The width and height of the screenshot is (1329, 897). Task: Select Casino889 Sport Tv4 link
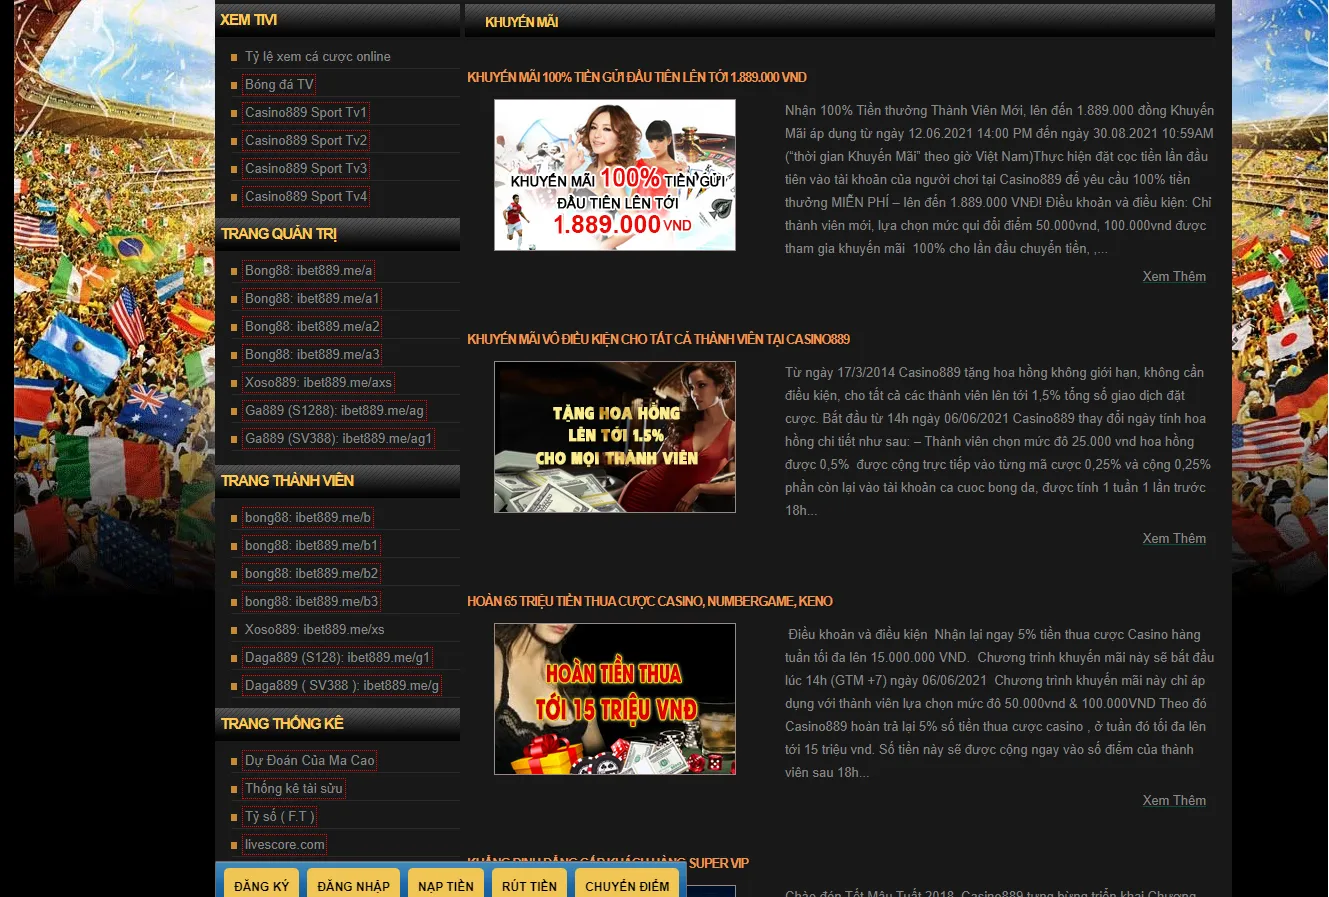pyautogui.click(x=306, y=197)
